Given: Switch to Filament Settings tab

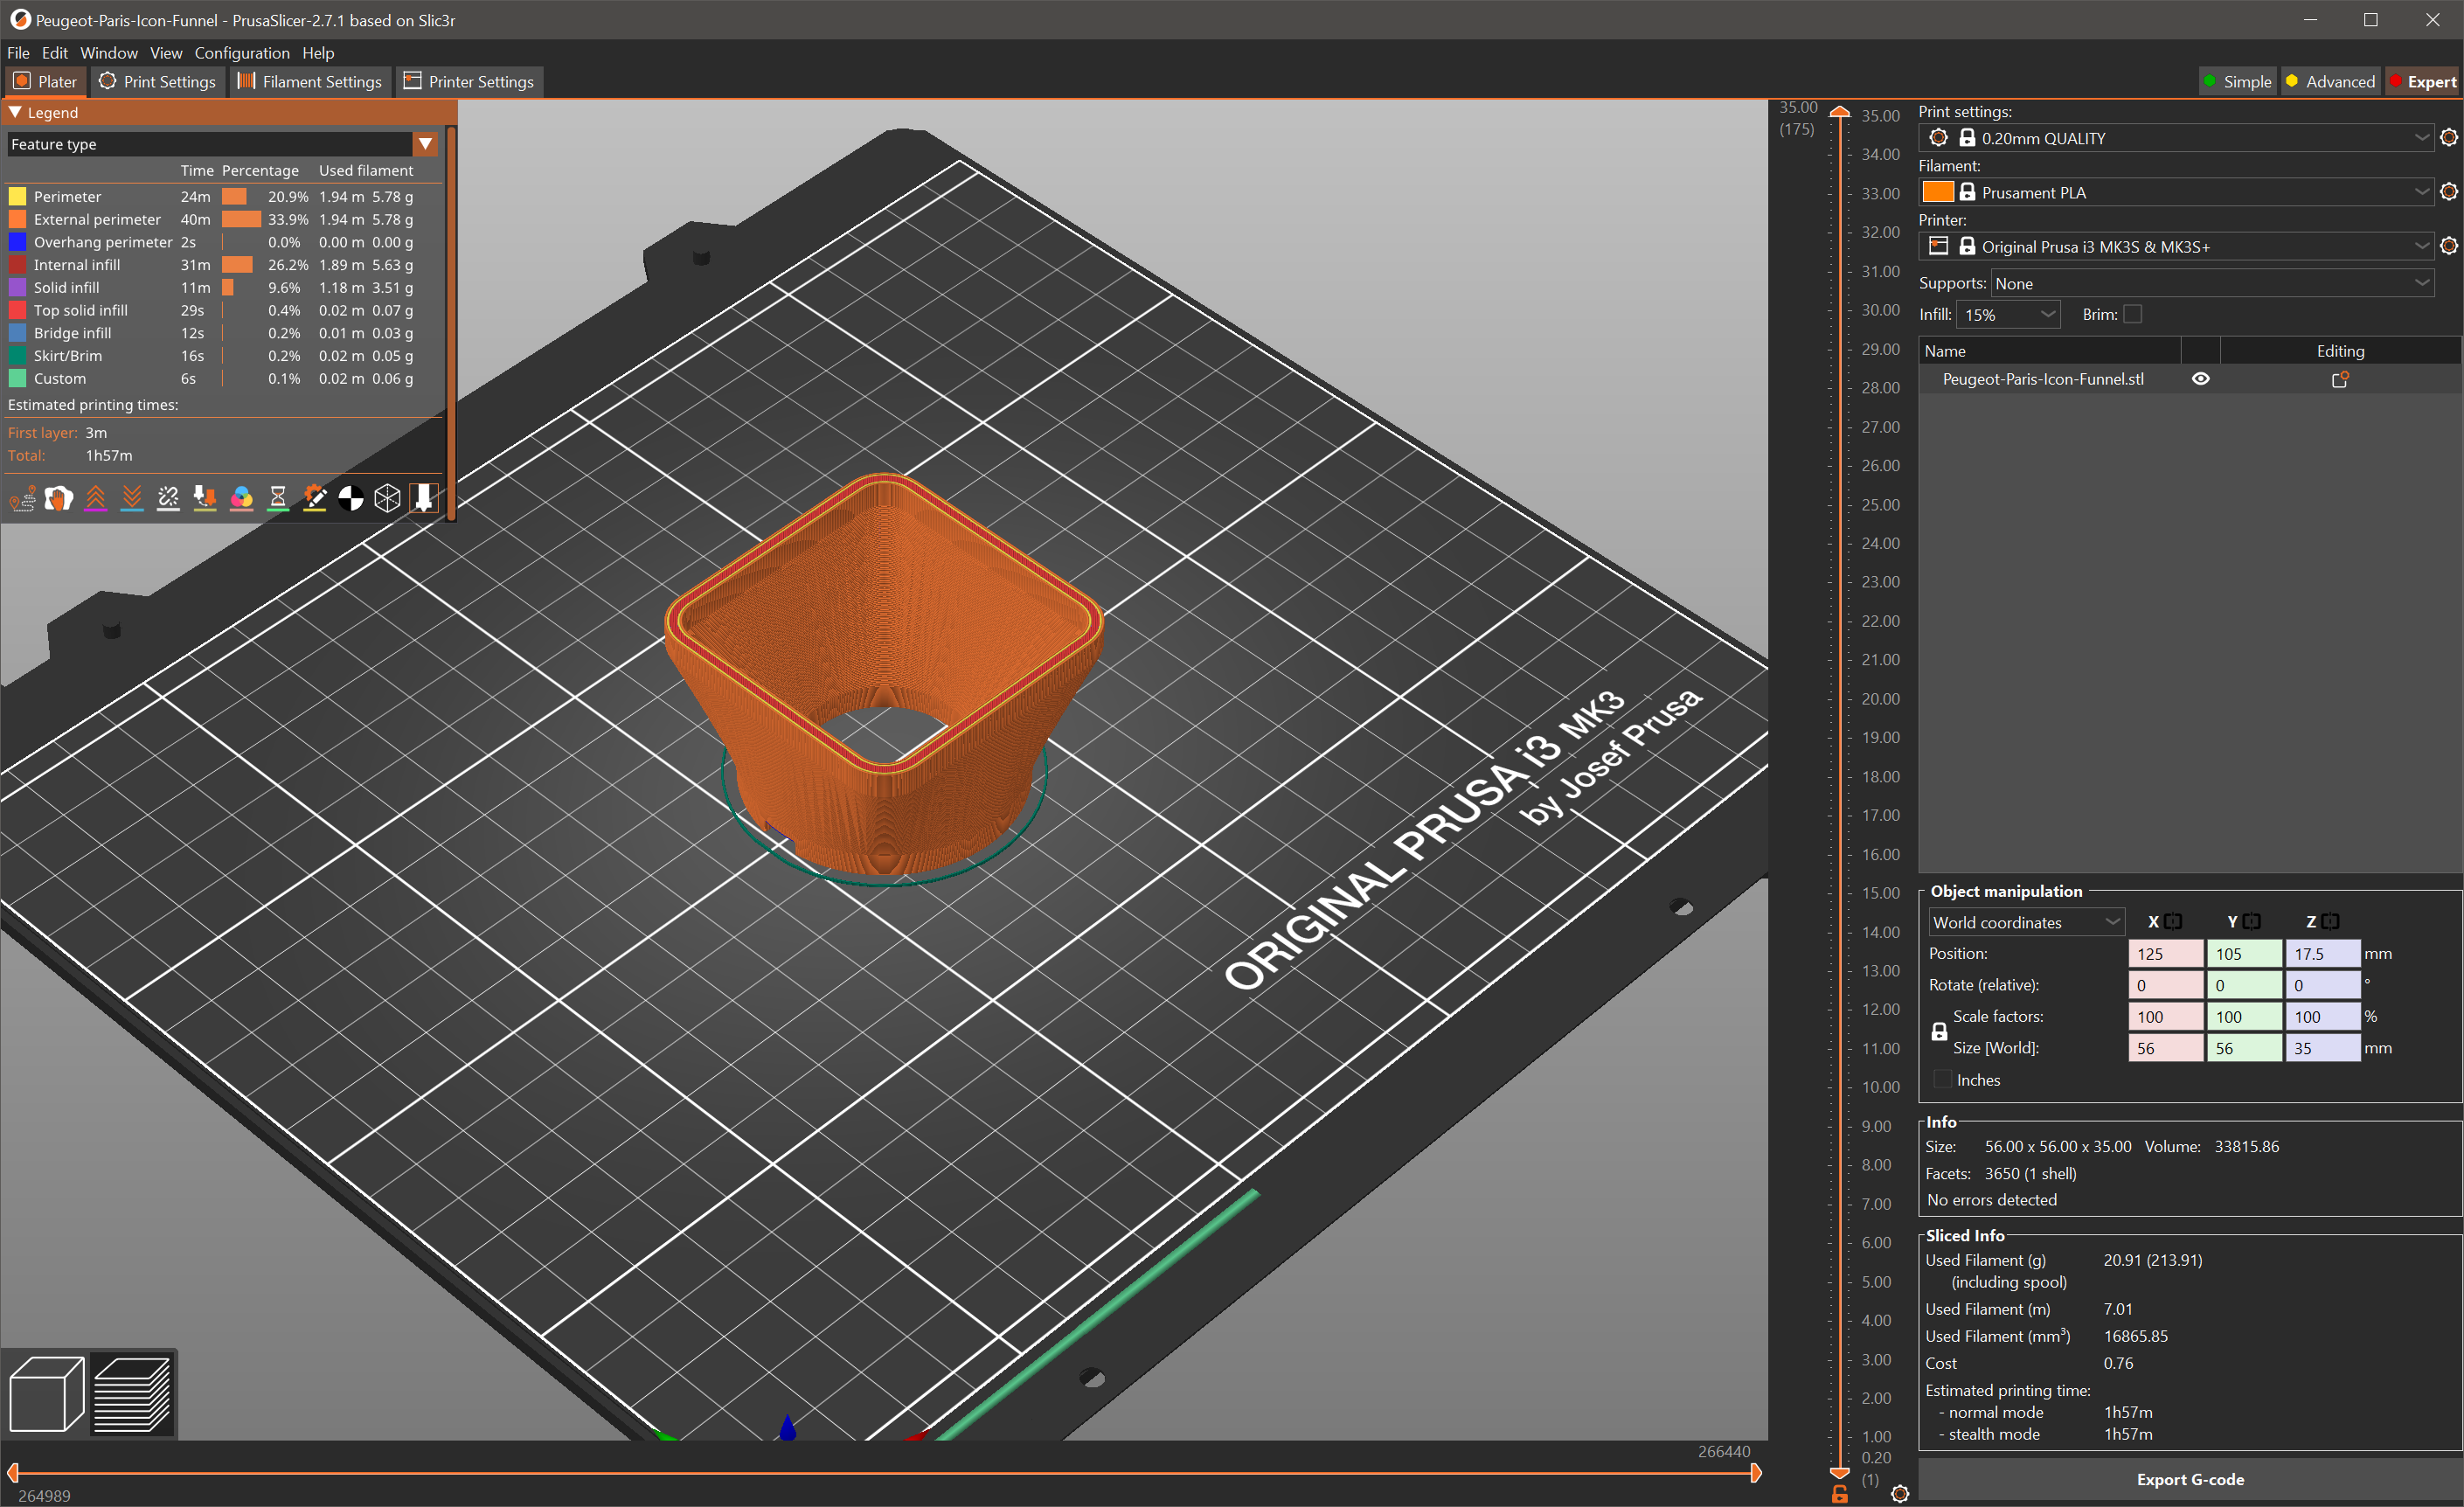Looking at the screenshot, I should click(310, 82).
